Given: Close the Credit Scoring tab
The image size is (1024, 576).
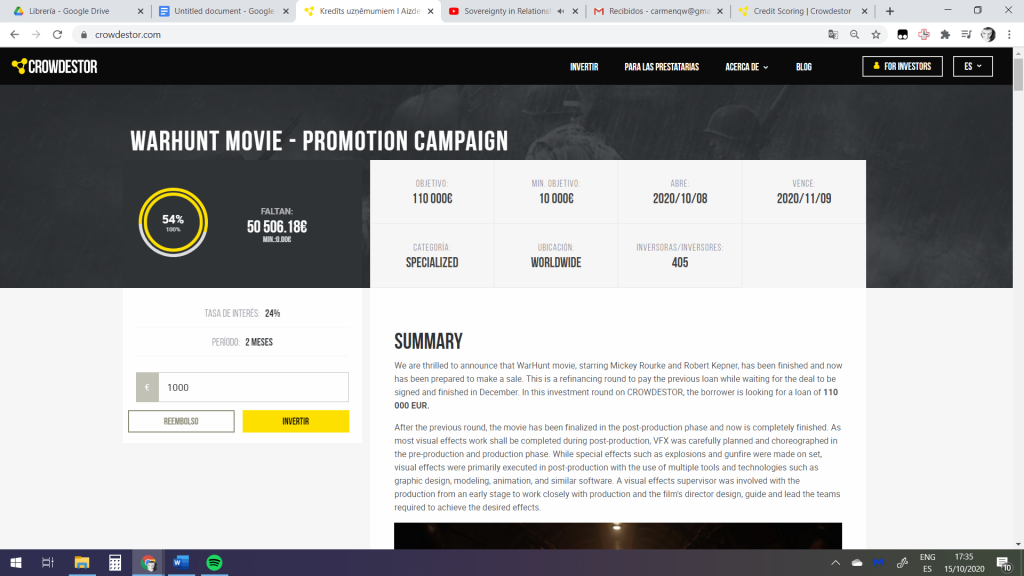Looking at the screenshot, I should (865, 11).
